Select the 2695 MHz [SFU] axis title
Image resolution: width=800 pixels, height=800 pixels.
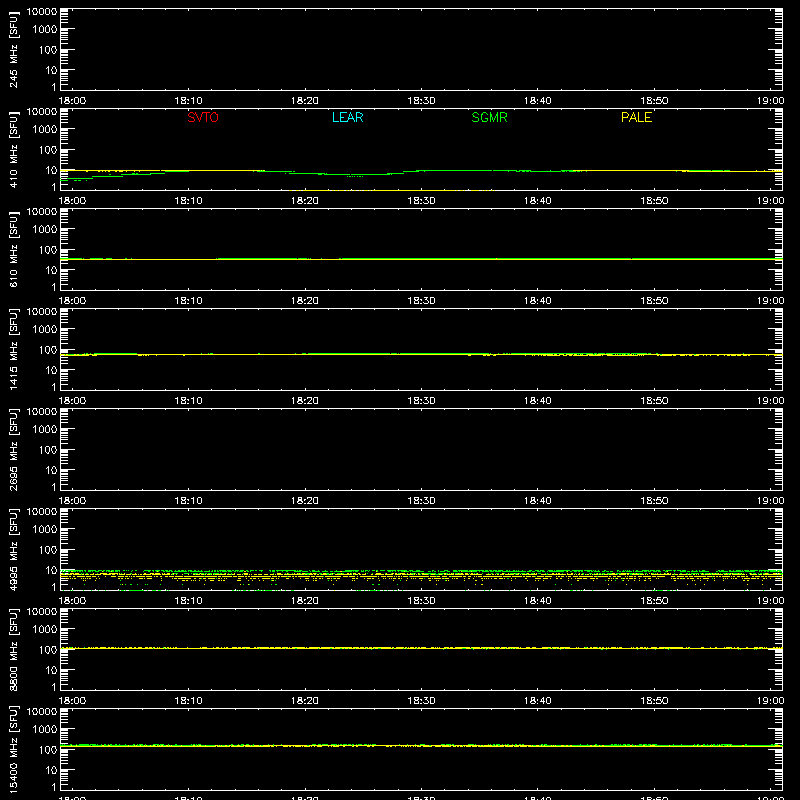point(14,449)
